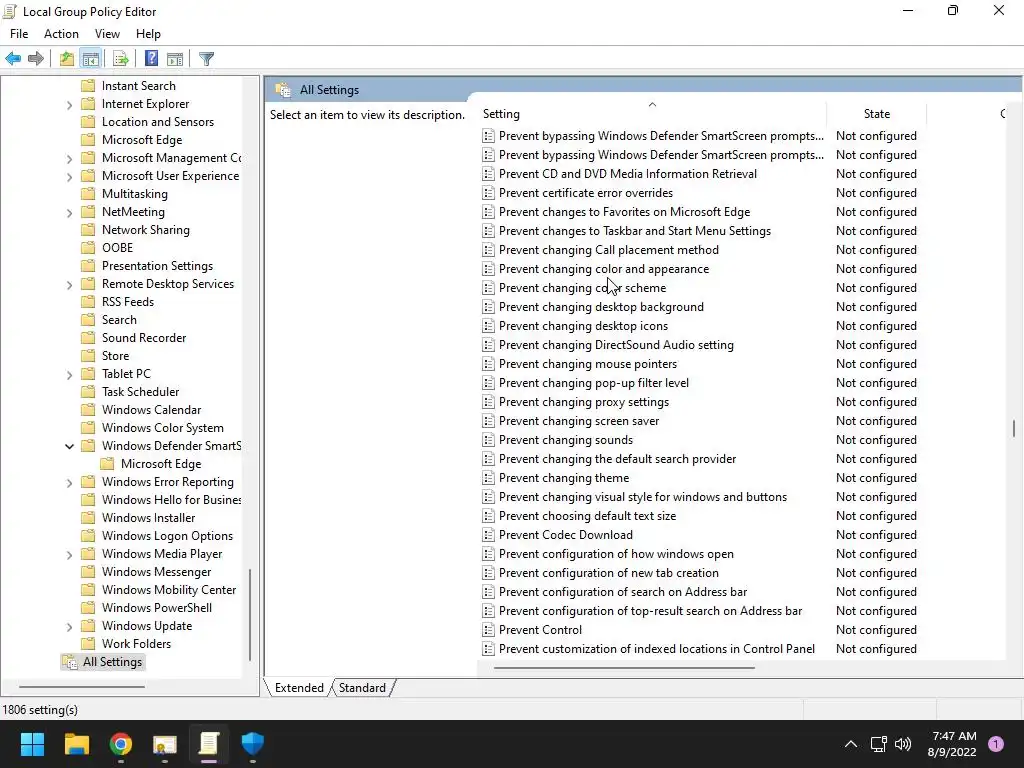Select the OOBE tree folder

click(x=117, y=248)
